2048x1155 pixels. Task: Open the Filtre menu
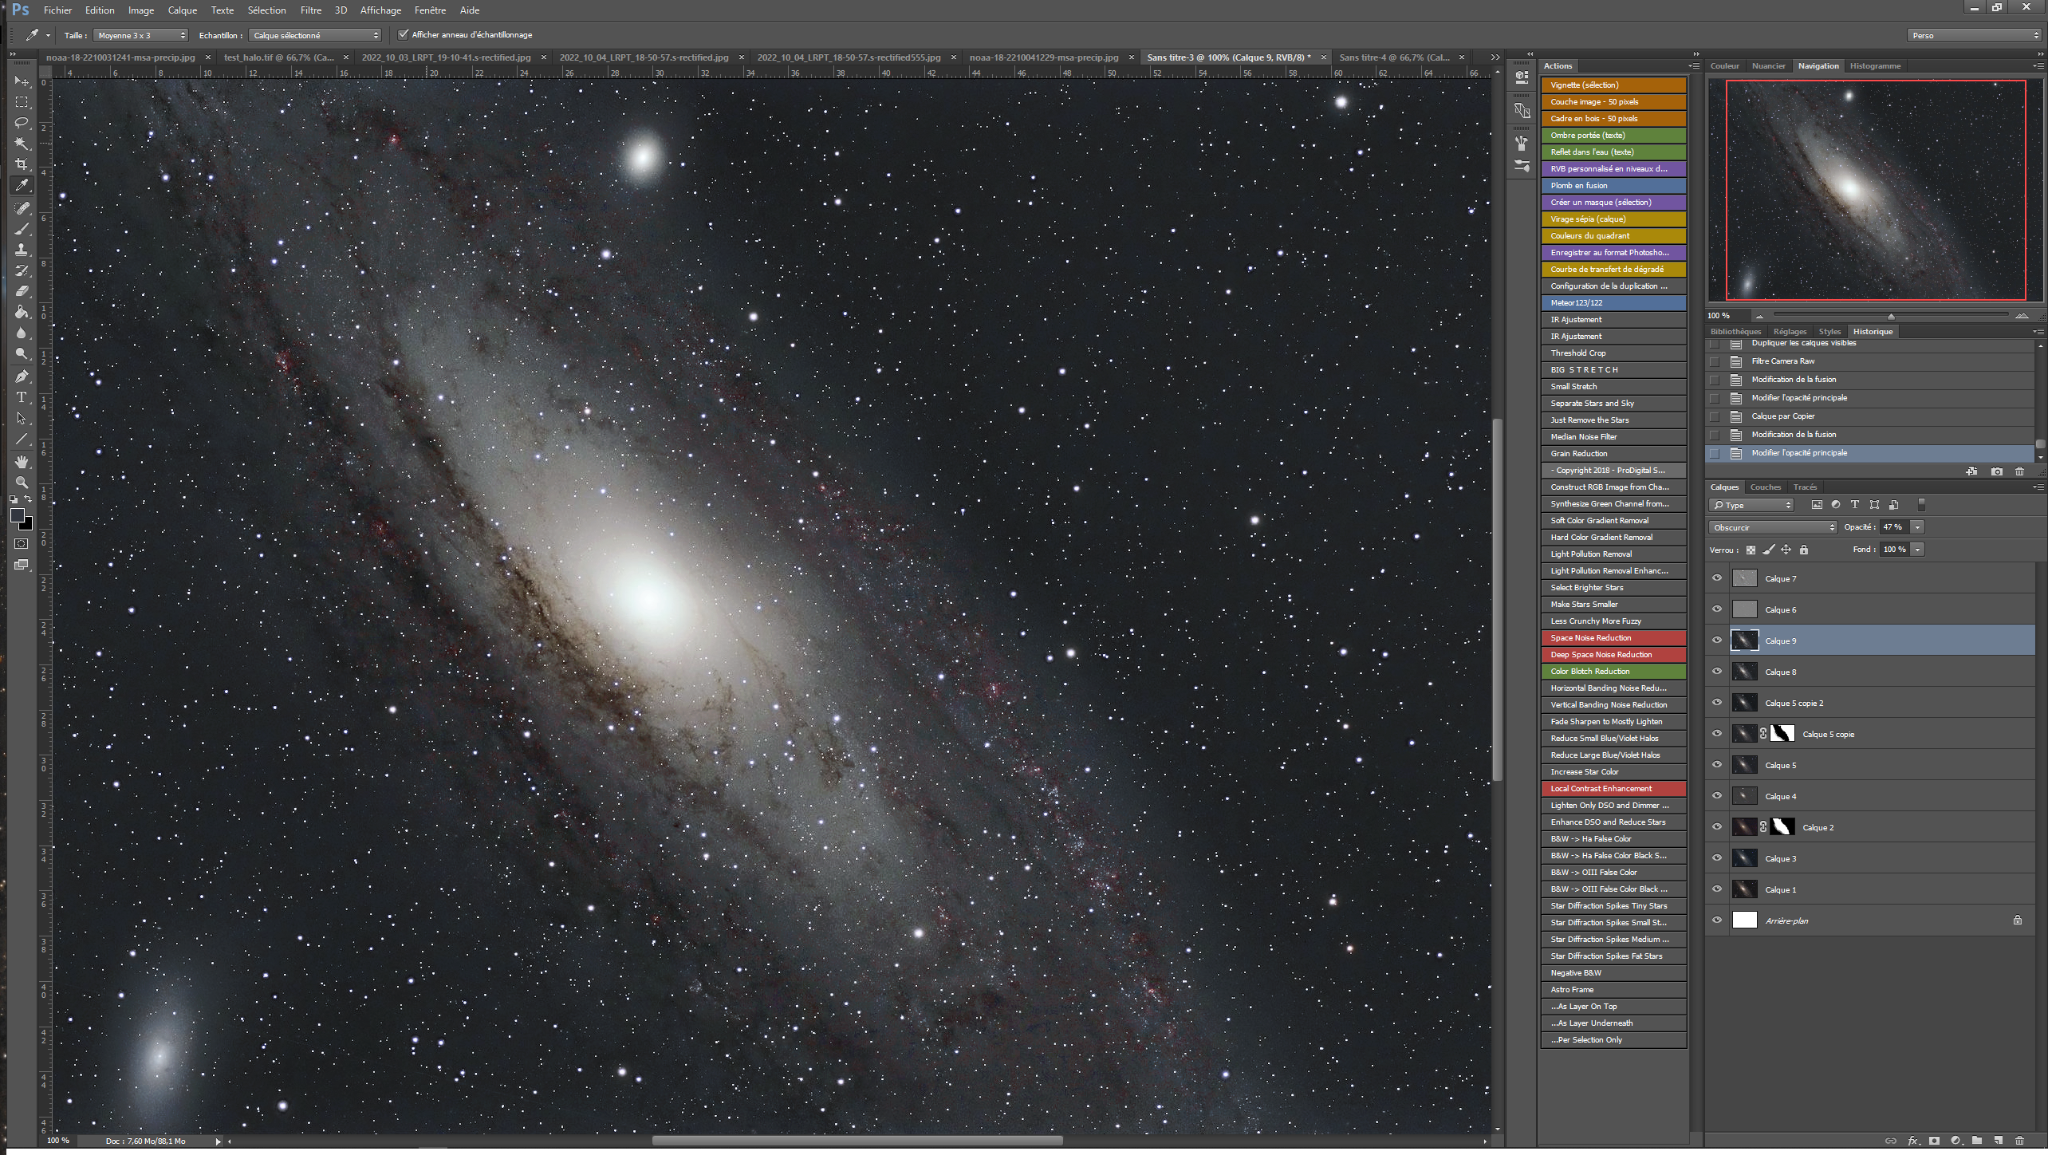click(311, 10)
